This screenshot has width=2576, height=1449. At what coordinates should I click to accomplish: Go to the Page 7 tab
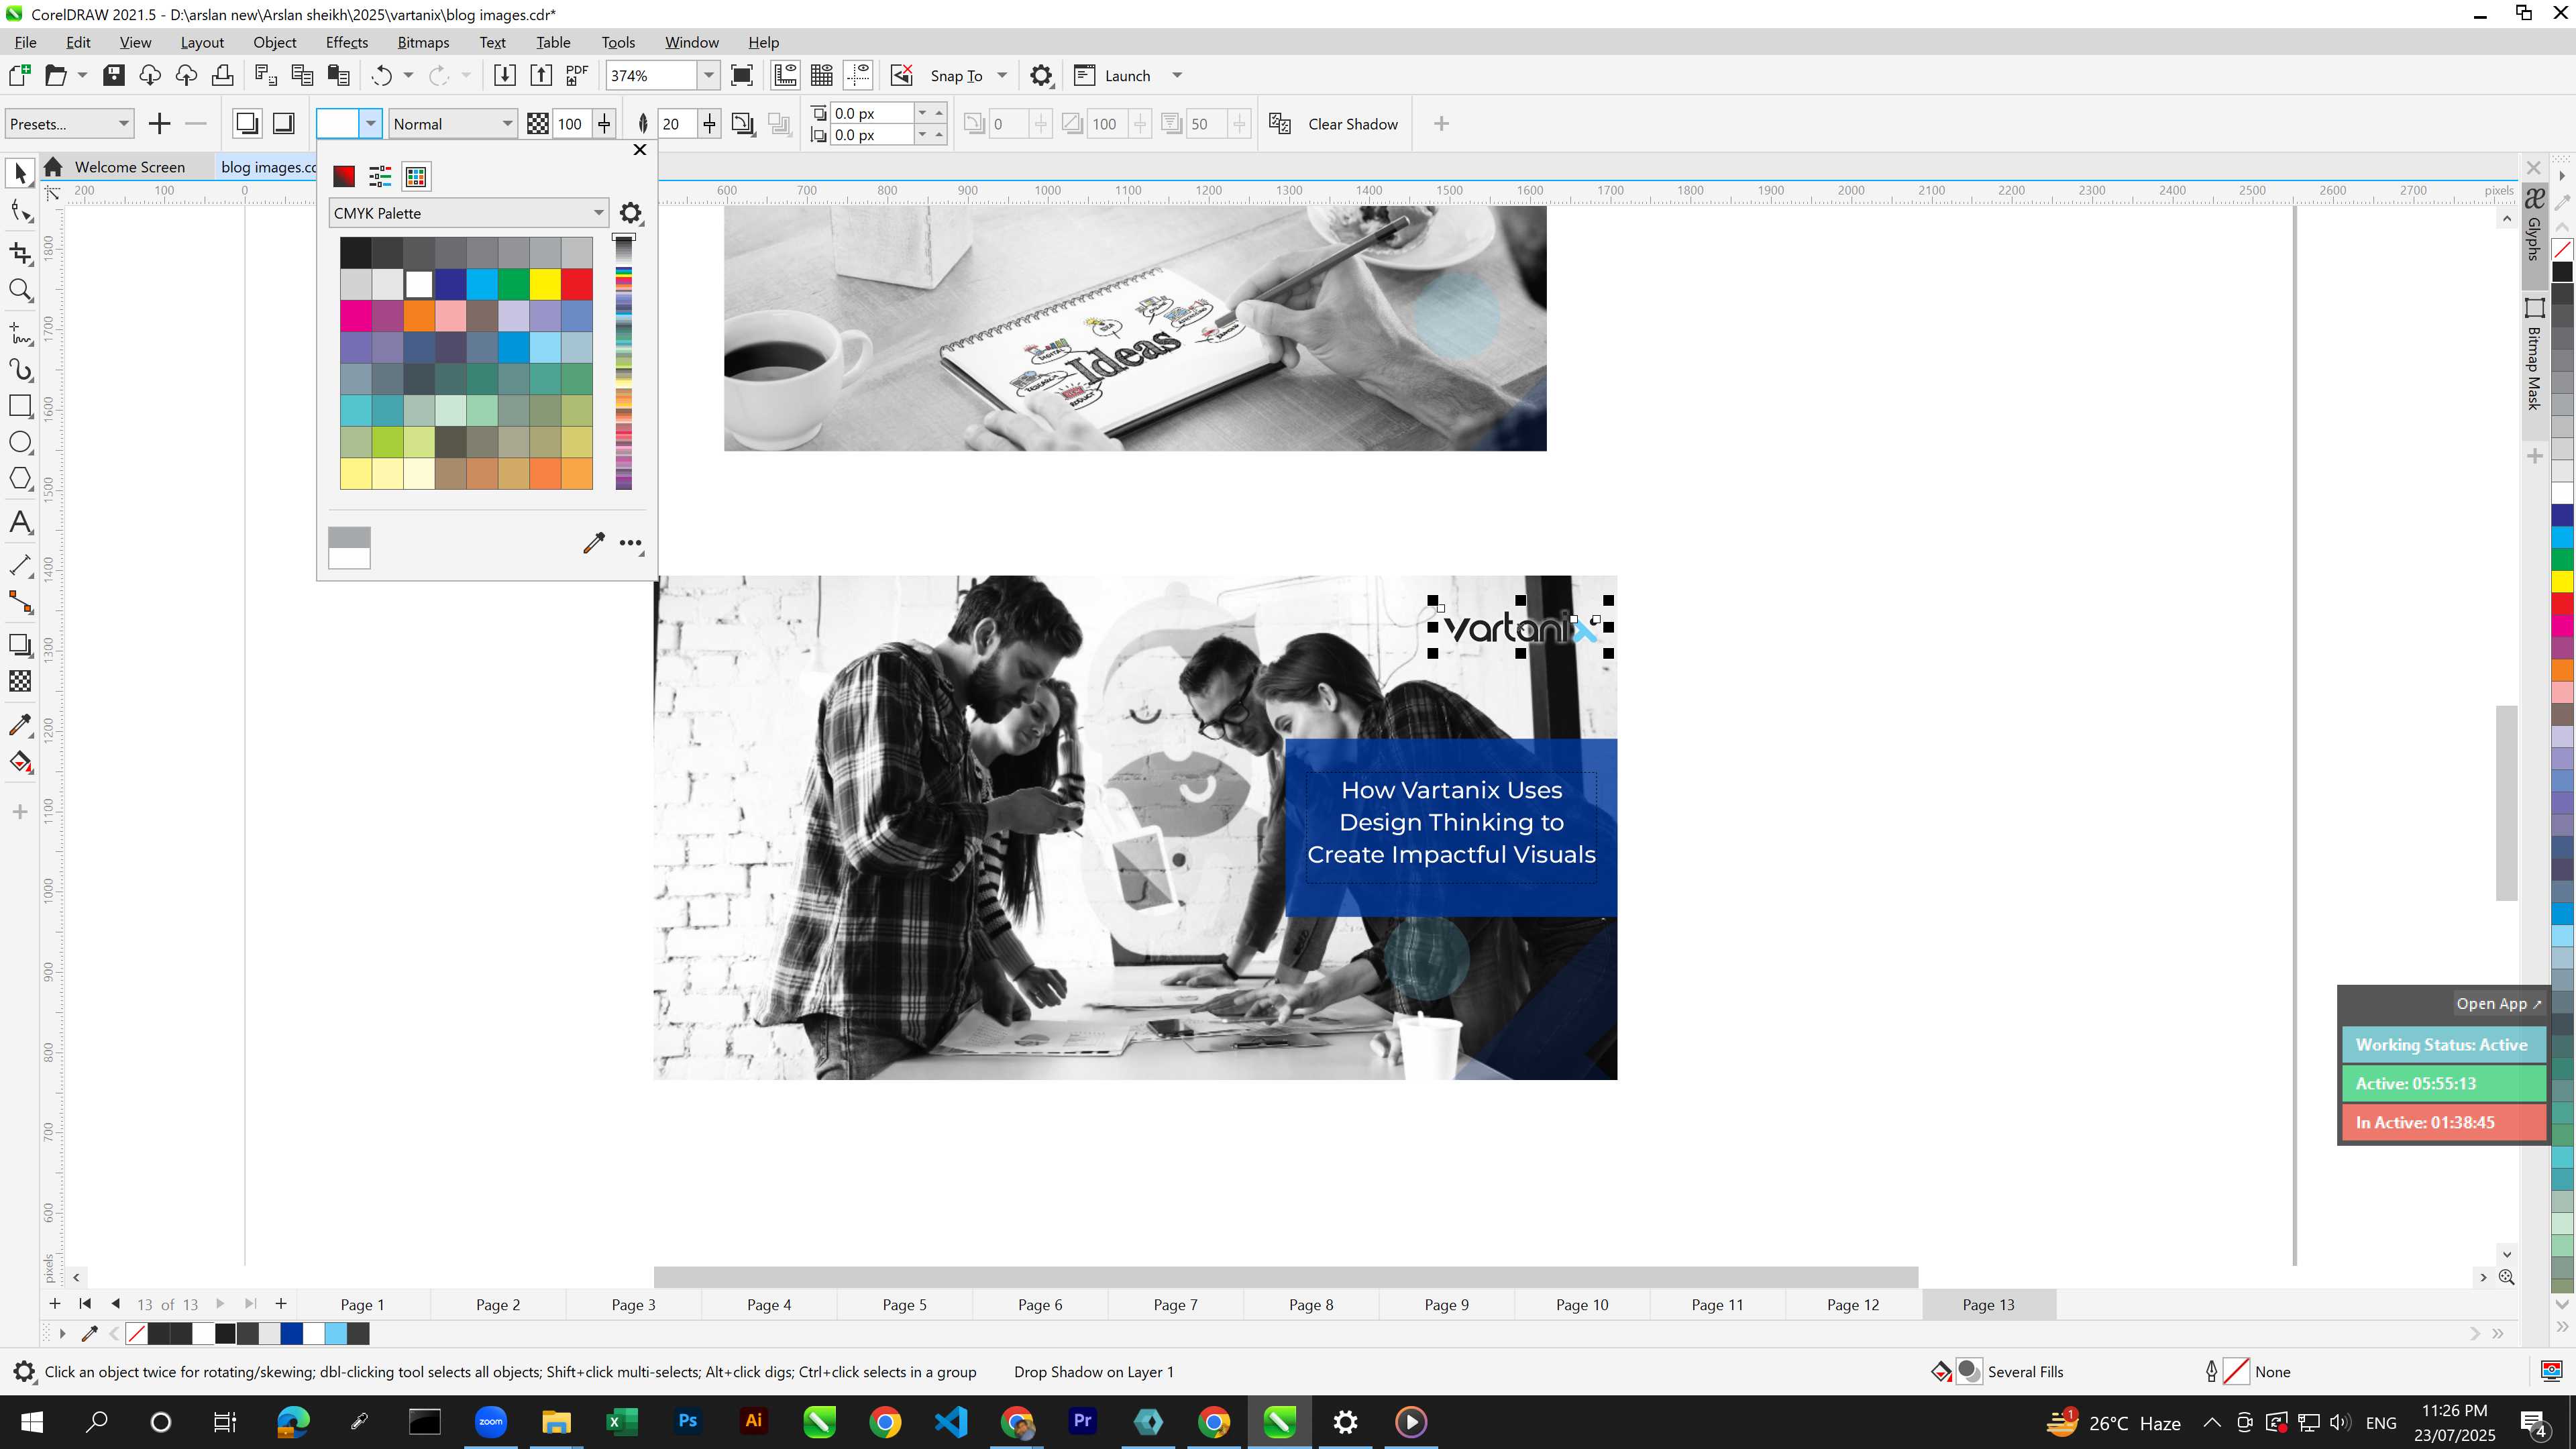(x=1175, y=1304)
